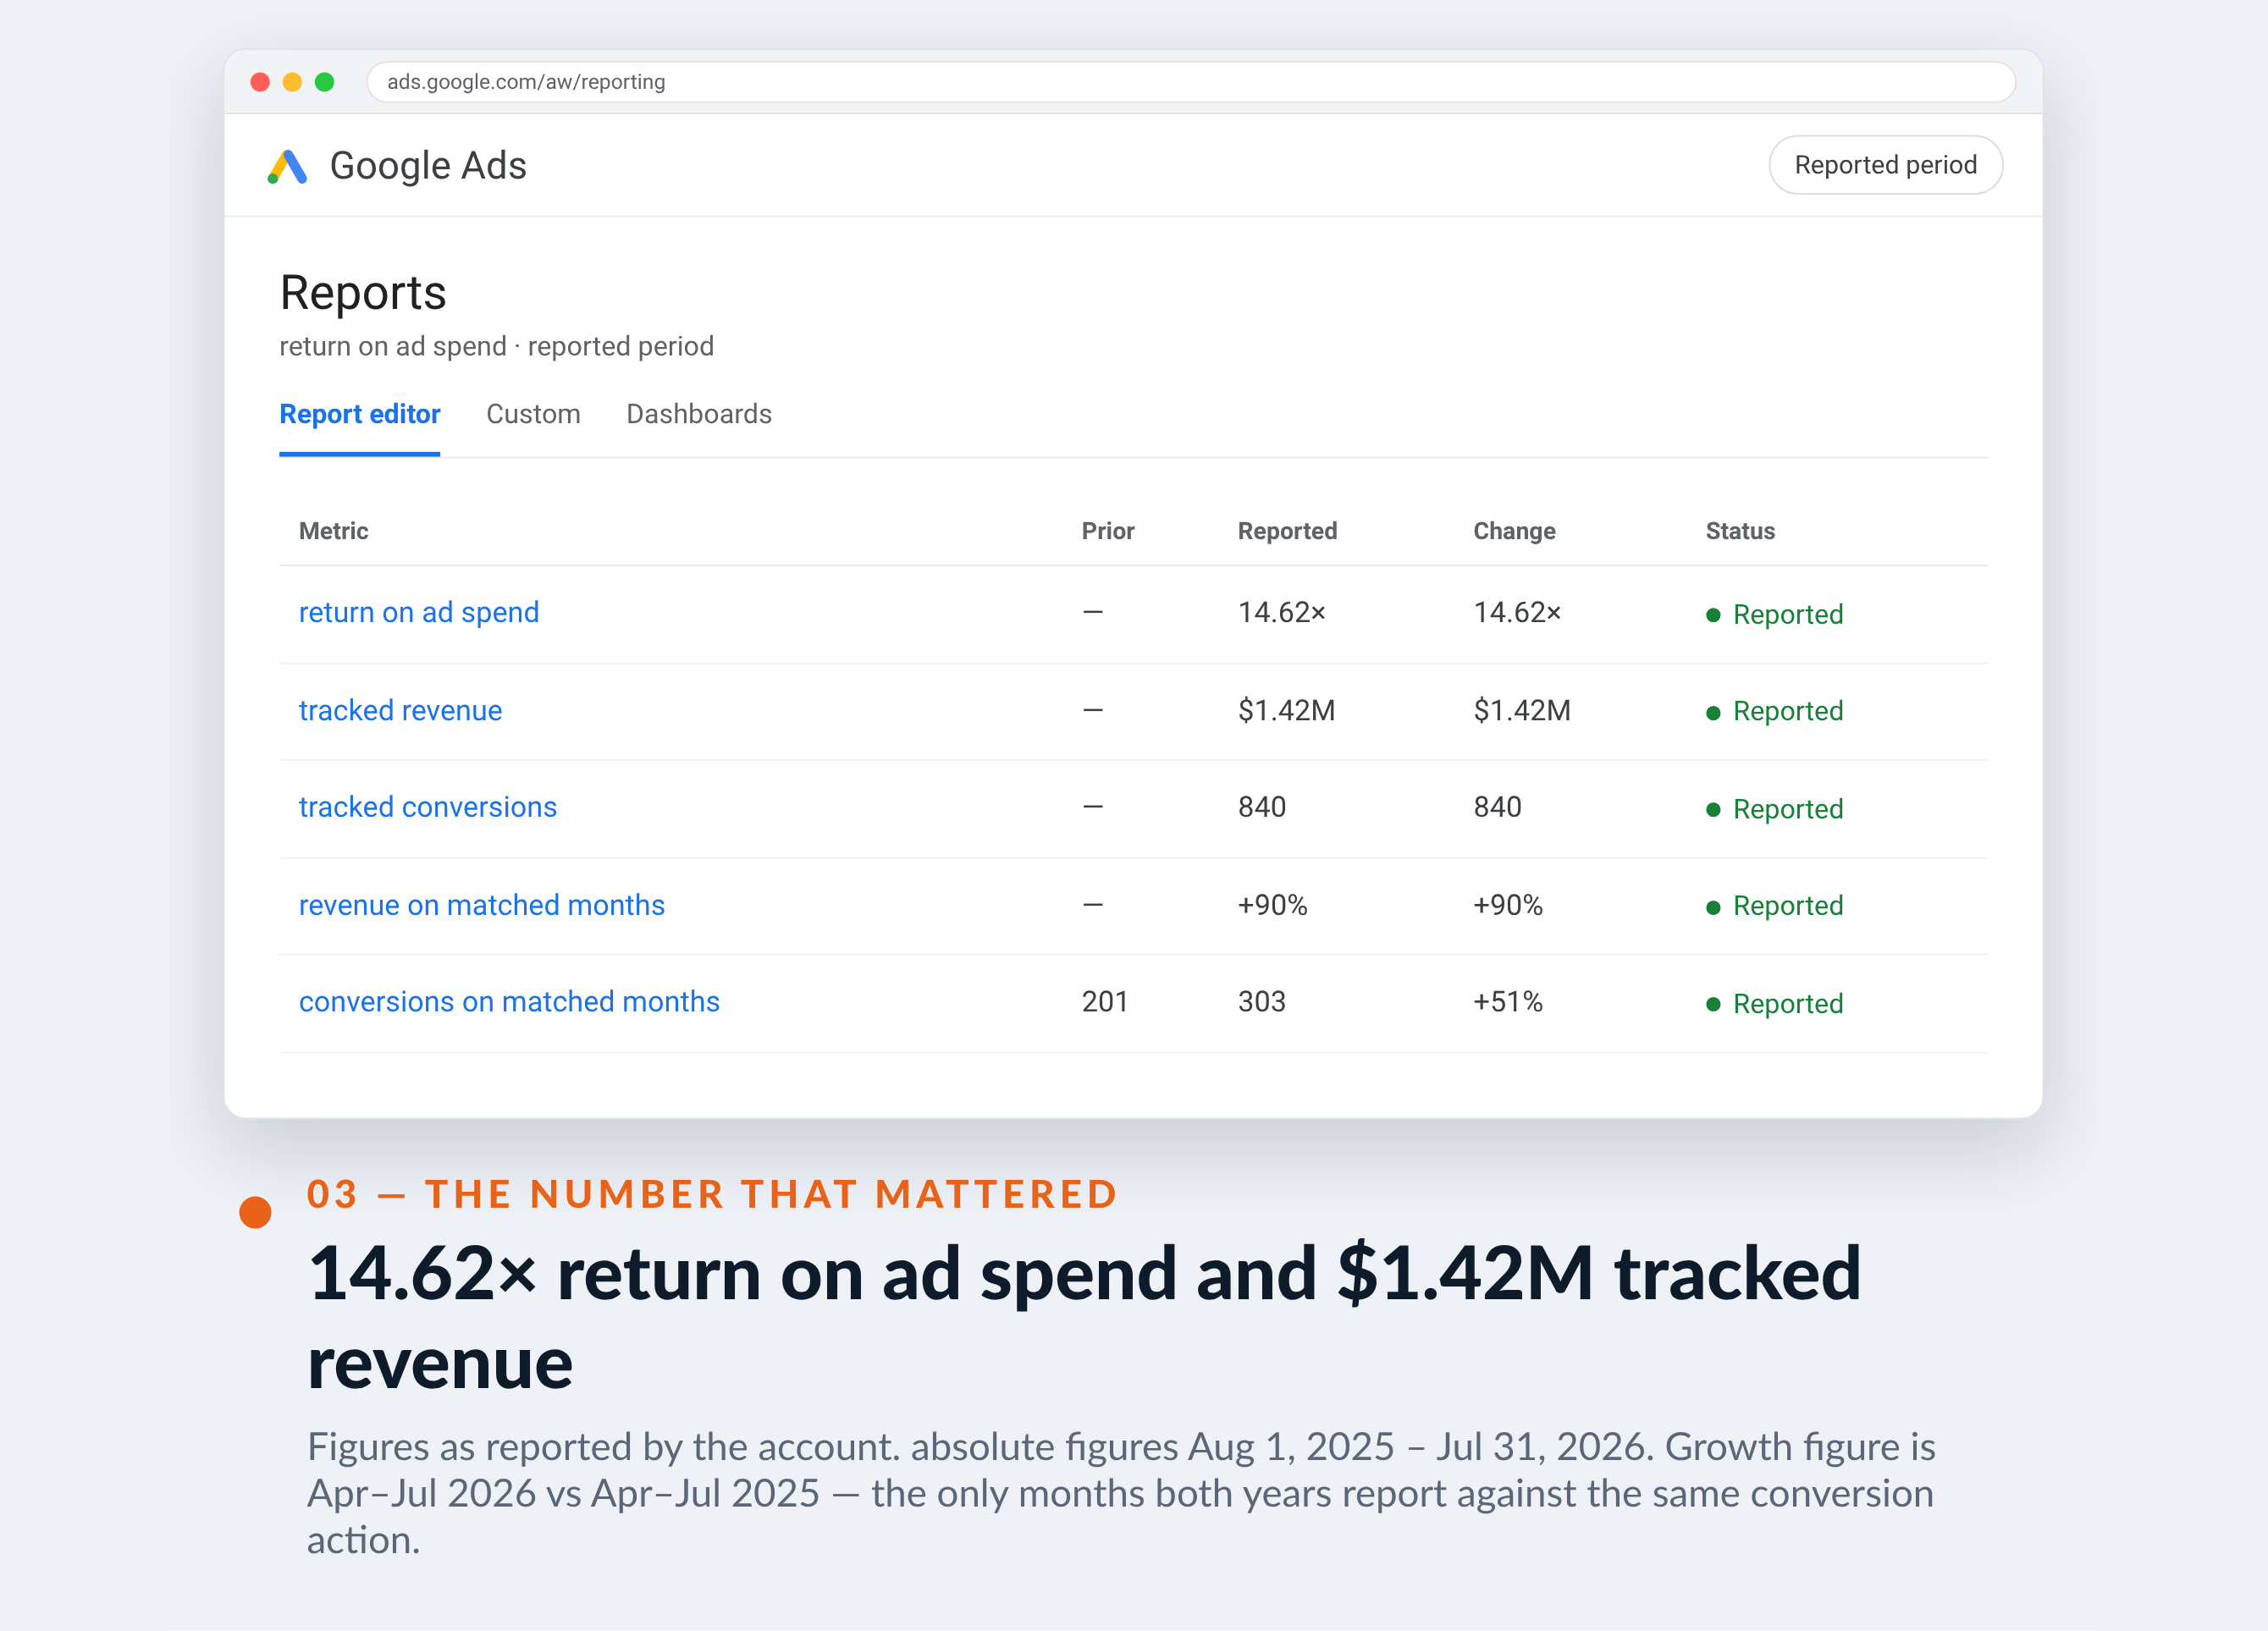Click the 14.62× value in the Change column

pos(1517,612)
